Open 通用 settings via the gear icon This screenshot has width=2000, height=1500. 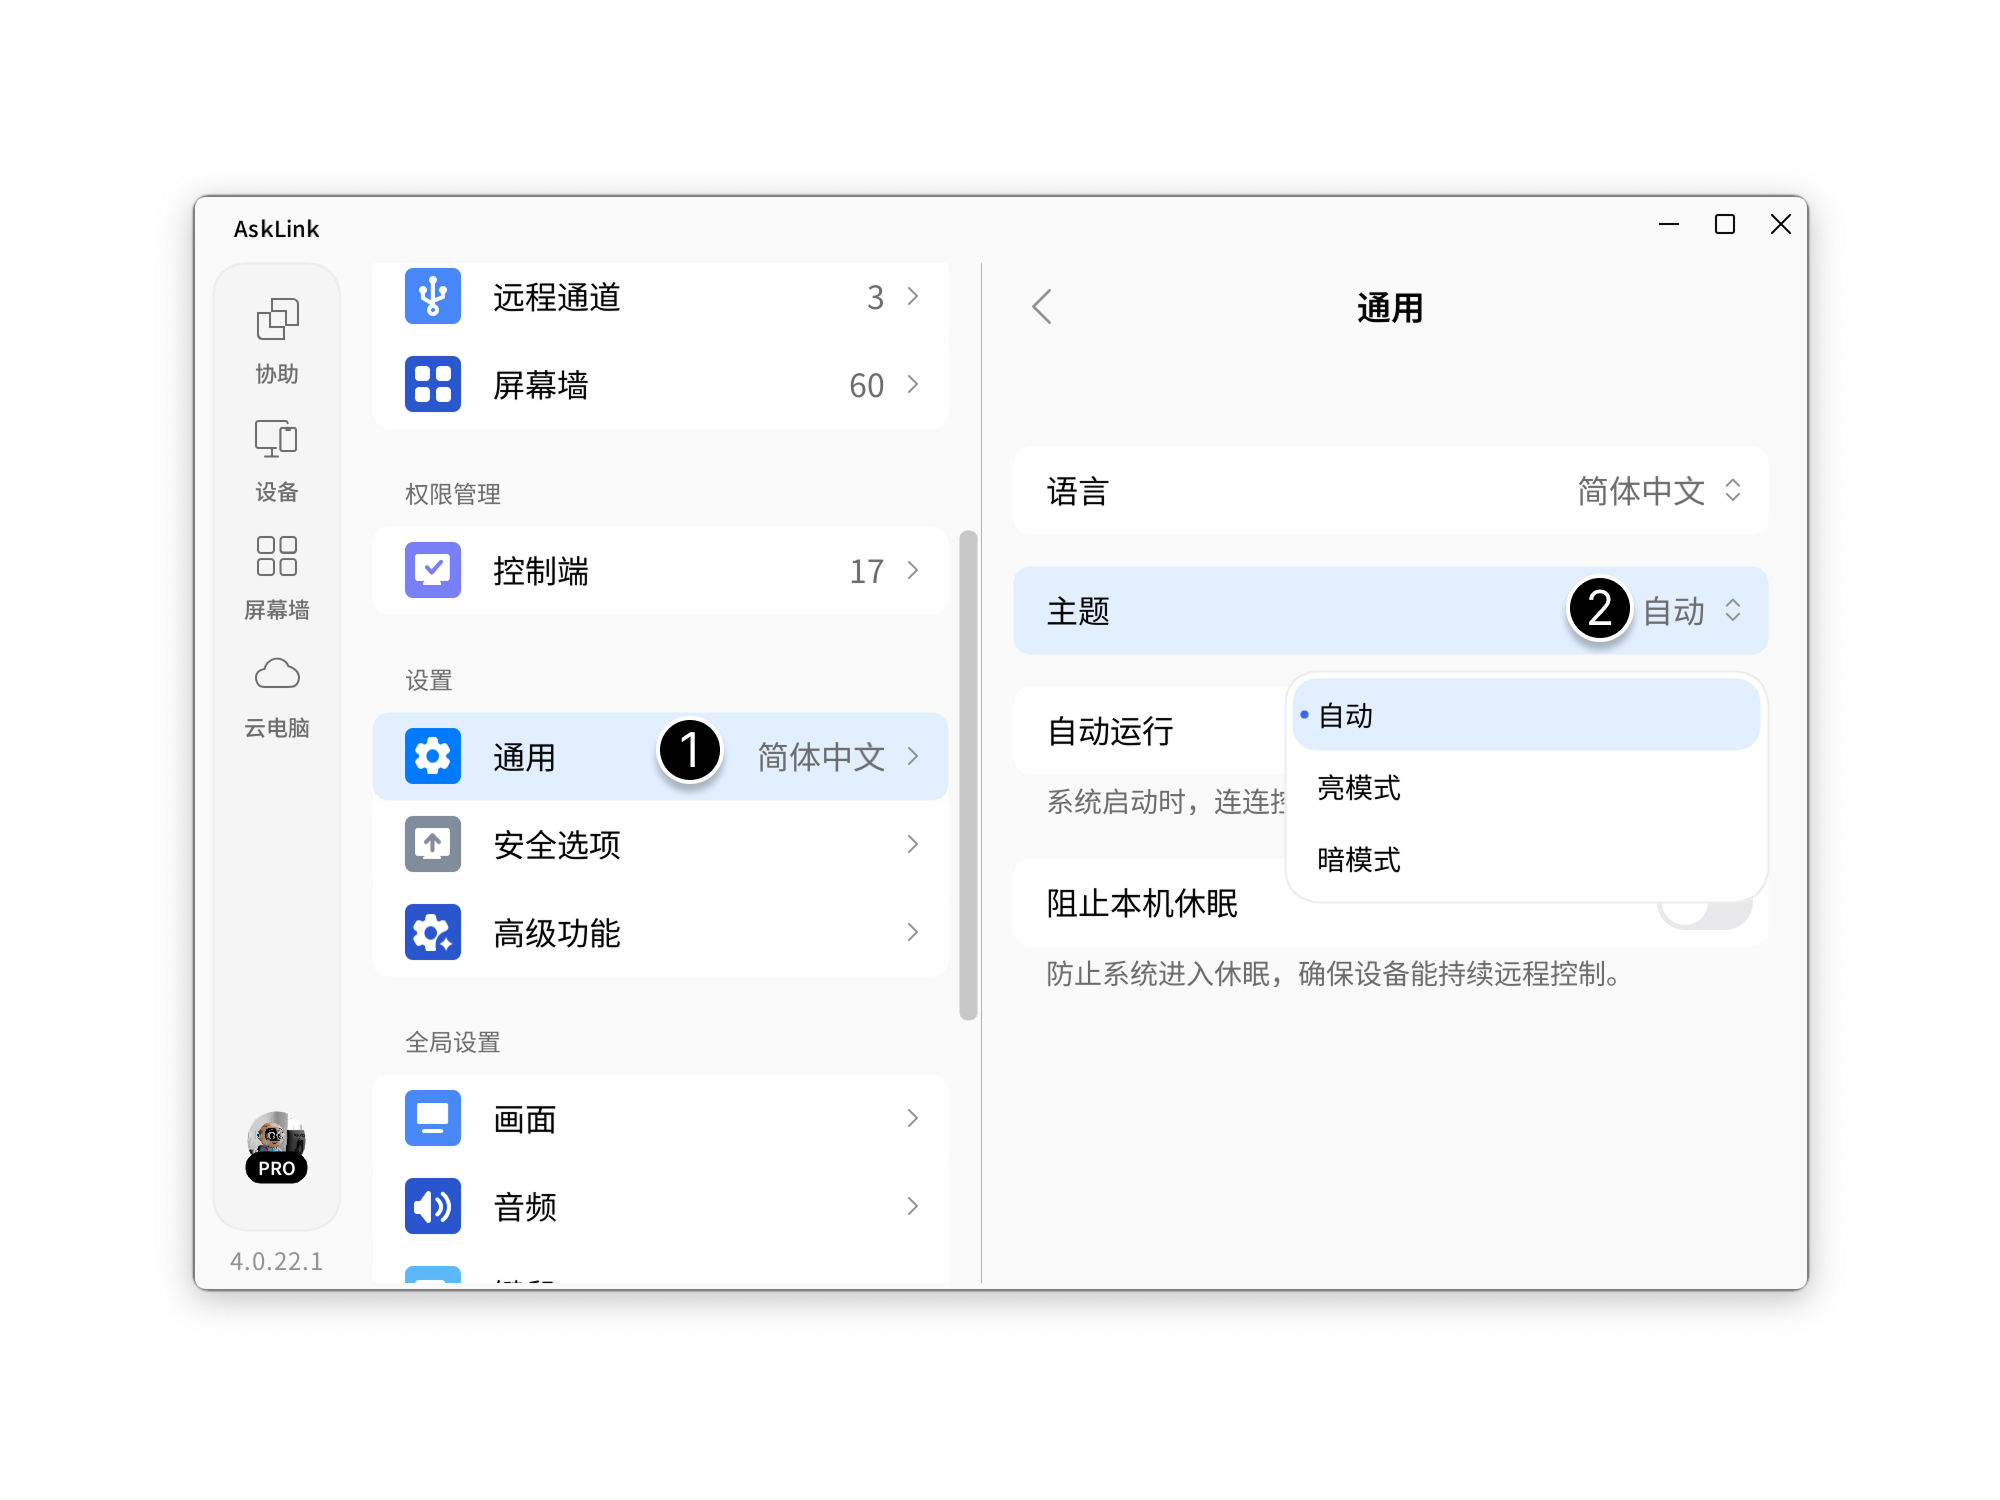pyautogui.click(x=432, y=757)
